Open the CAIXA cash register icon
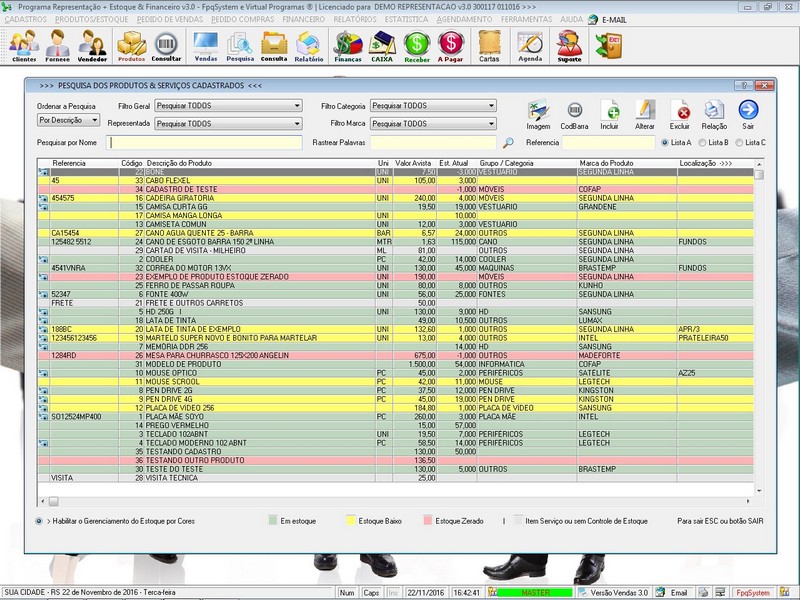Viewport: 800px width, 600px height. [x=383, y=45]
